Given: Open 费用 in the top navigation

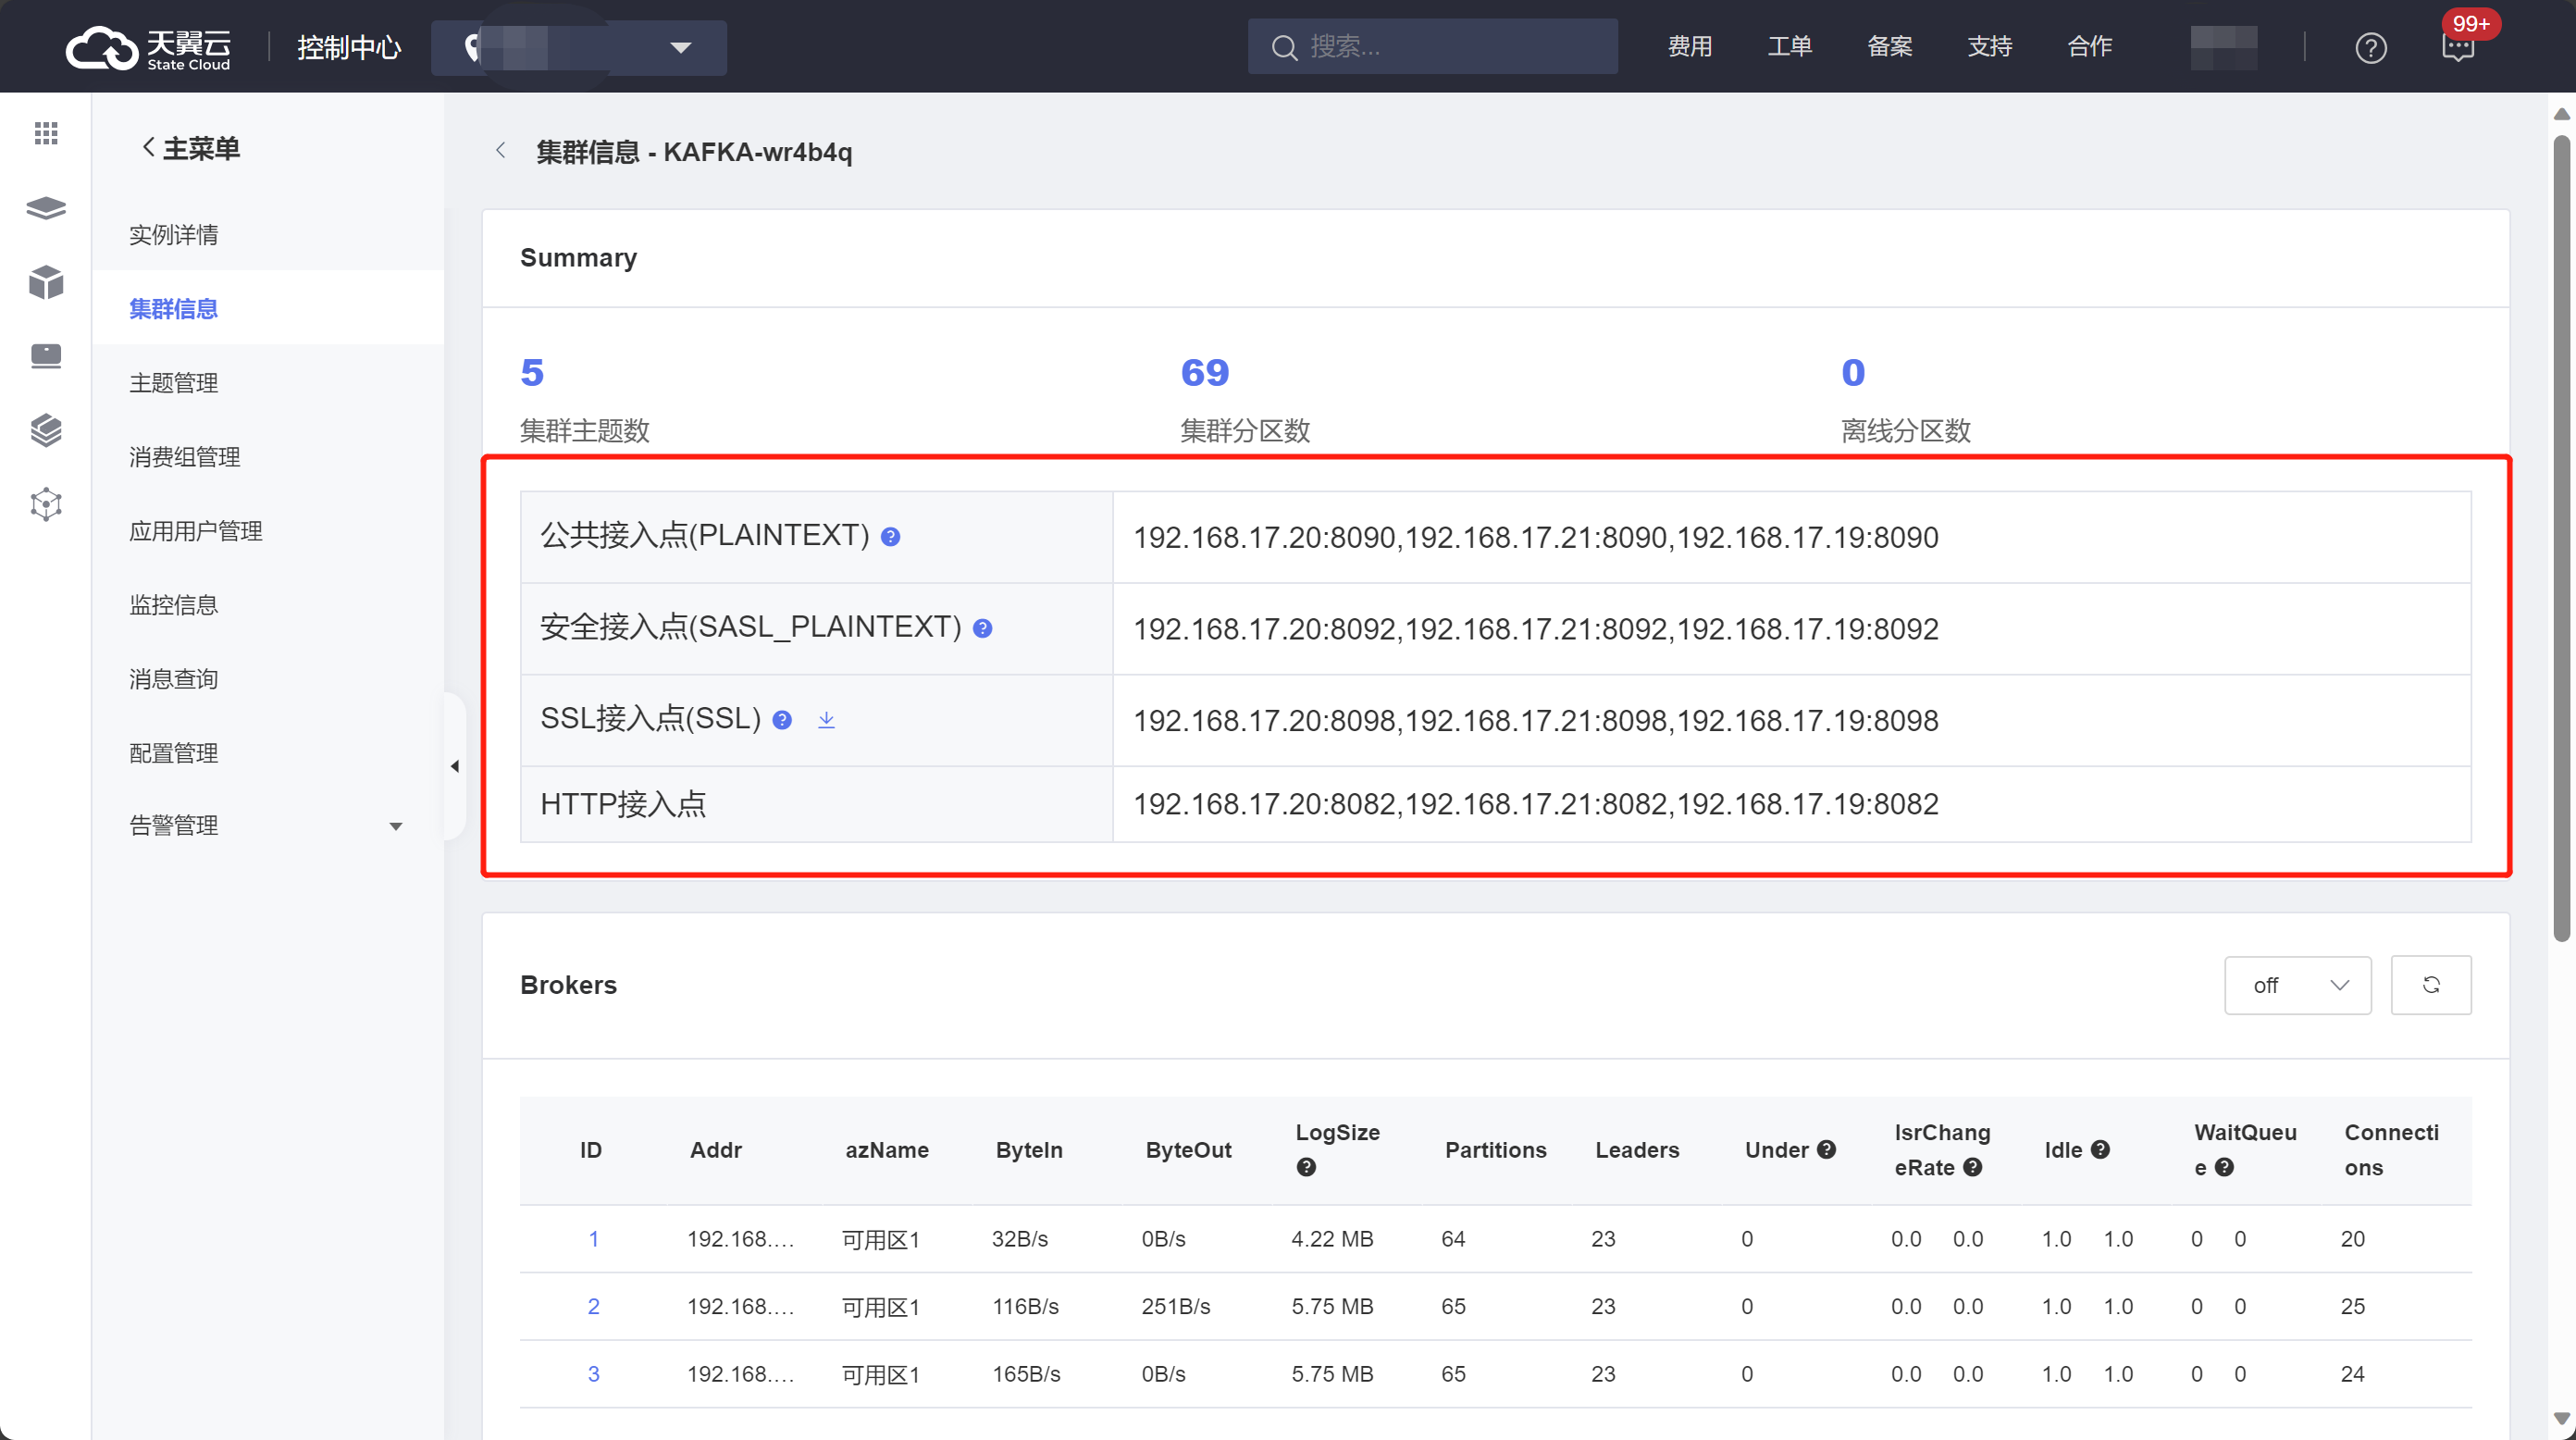Looking at the screenshot, I should tap(1690, 46).
